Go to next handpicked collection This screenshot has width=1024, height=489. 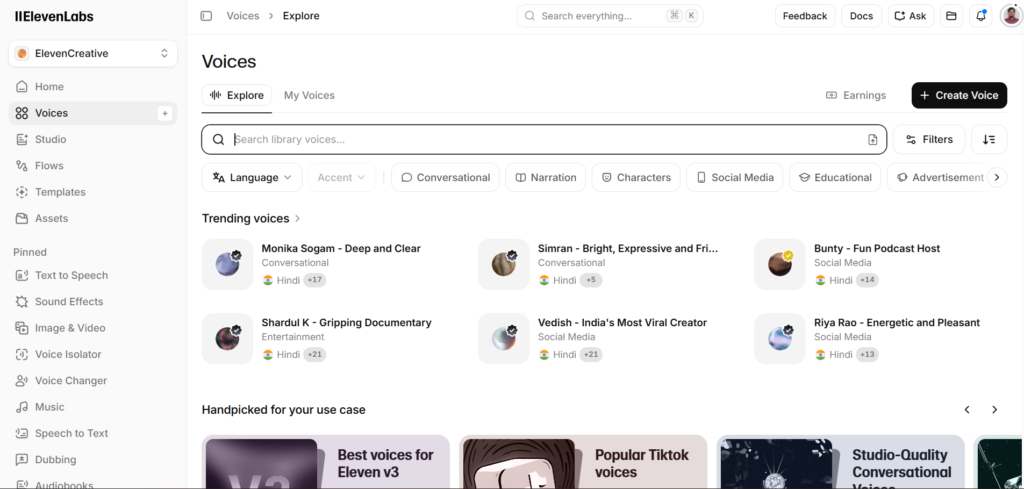[995, 410]
